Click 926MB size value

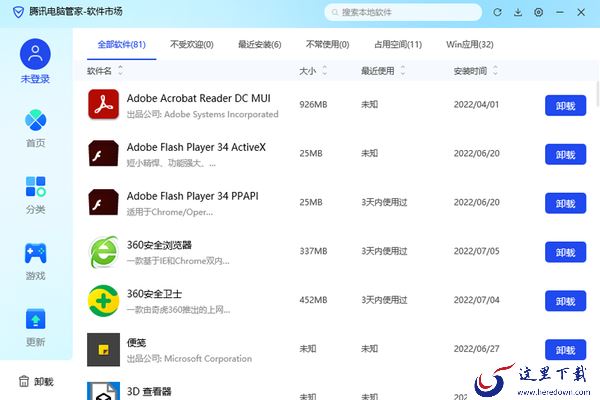pyautogui.click(x=313, y=104)
